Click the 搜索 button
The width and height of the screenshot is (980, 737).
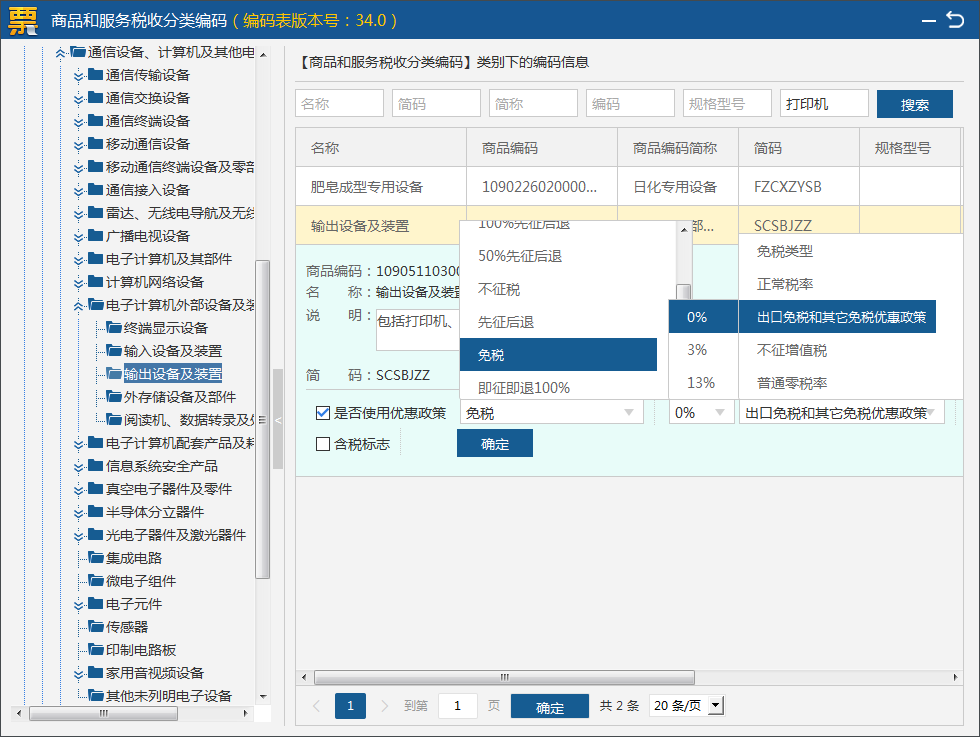[x=914, y=104]
